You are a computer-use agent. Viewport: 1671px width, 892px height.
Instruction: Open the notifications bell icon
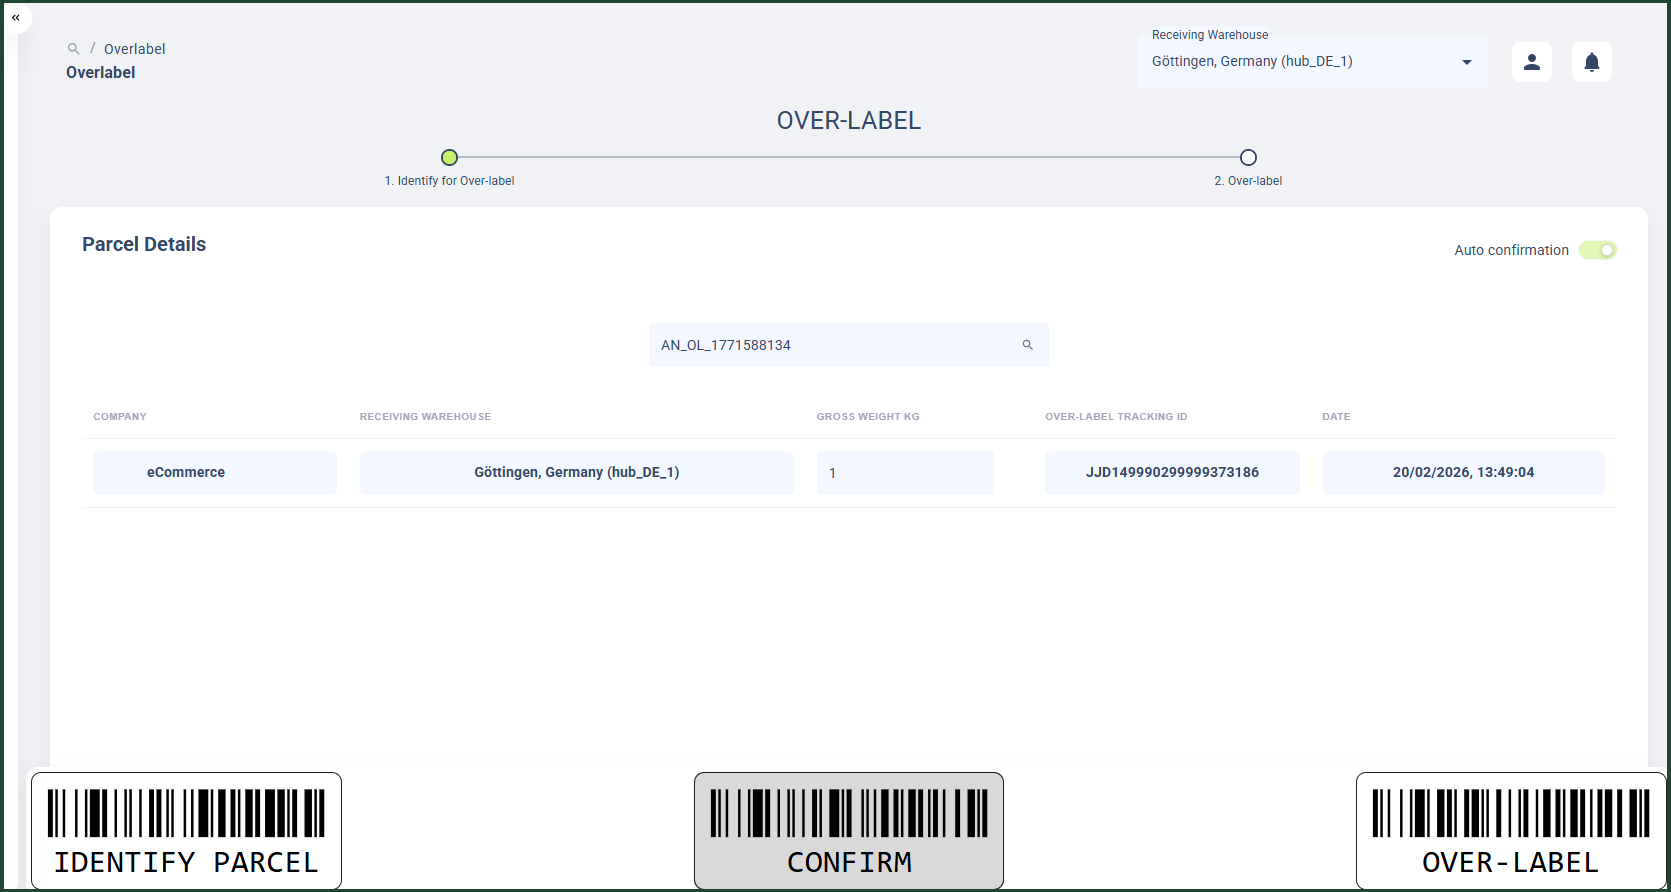1591,62
